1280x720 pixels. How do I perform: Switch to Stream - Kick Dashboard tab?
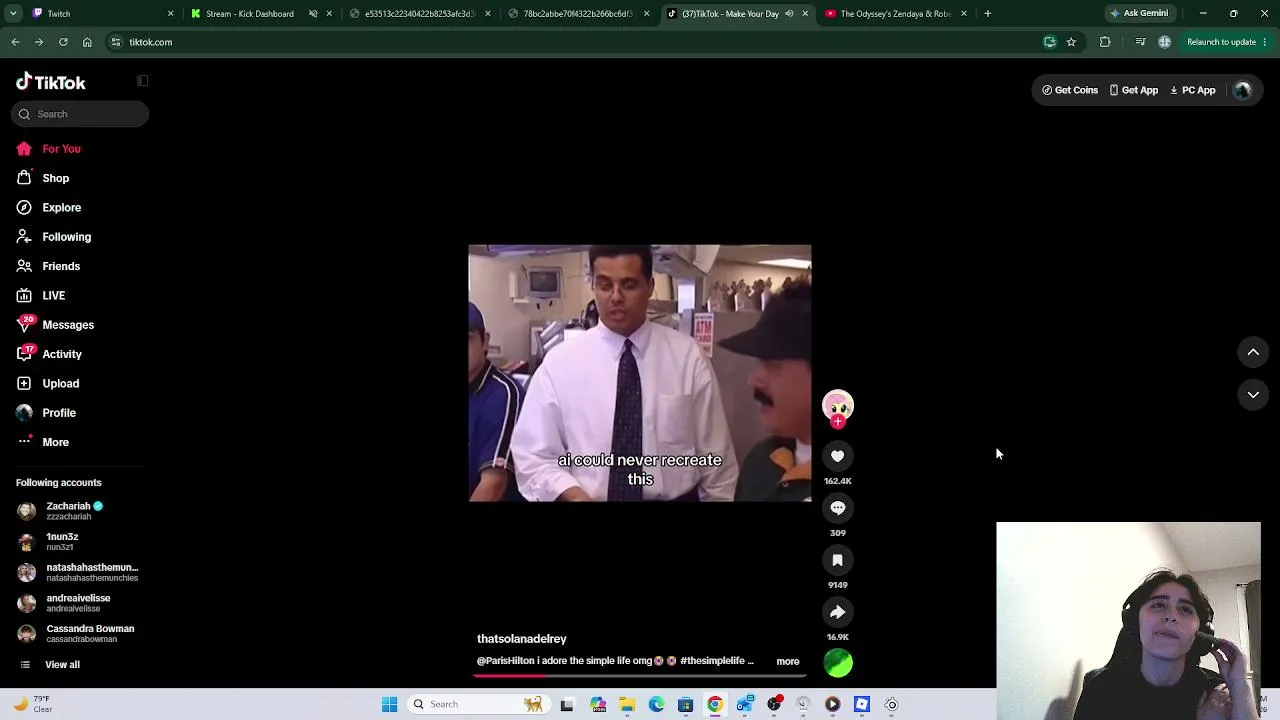point(250,14)
